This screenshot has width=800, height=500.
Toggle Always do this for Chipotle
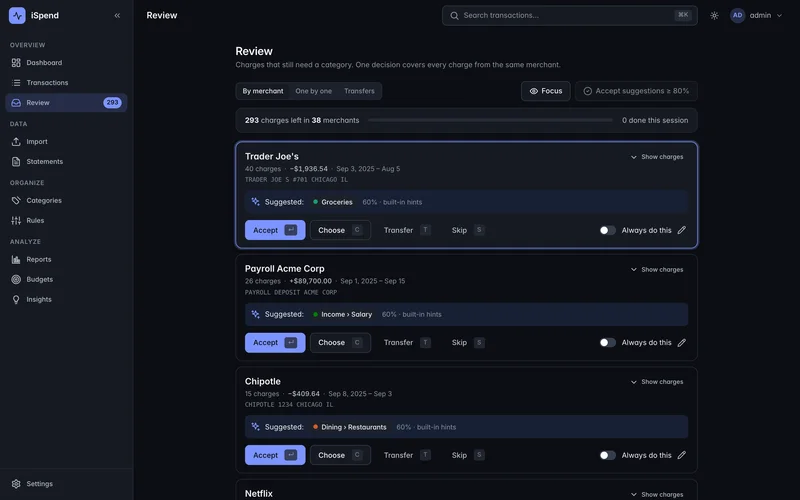coord(607,455)
